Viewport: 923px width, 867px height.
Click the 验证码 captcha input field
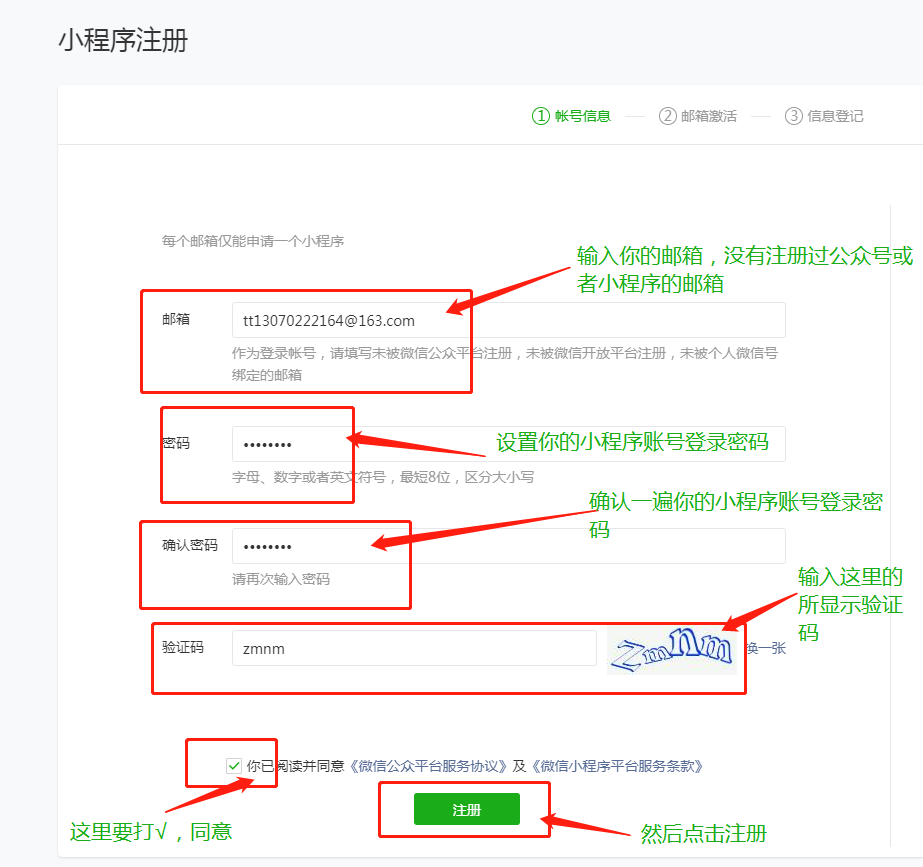pos(414,648)
